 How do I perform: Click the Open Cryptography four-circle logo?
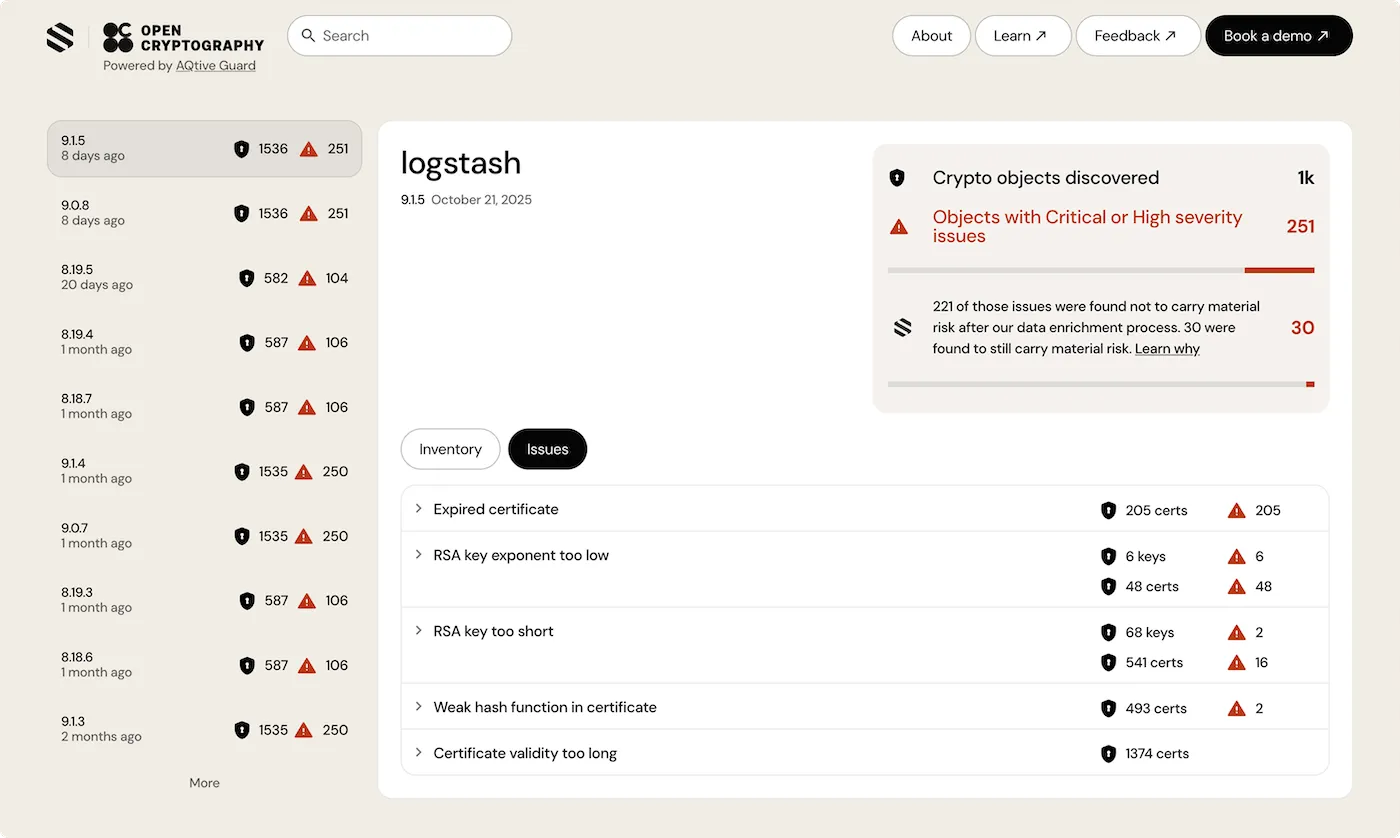point(117,37)
